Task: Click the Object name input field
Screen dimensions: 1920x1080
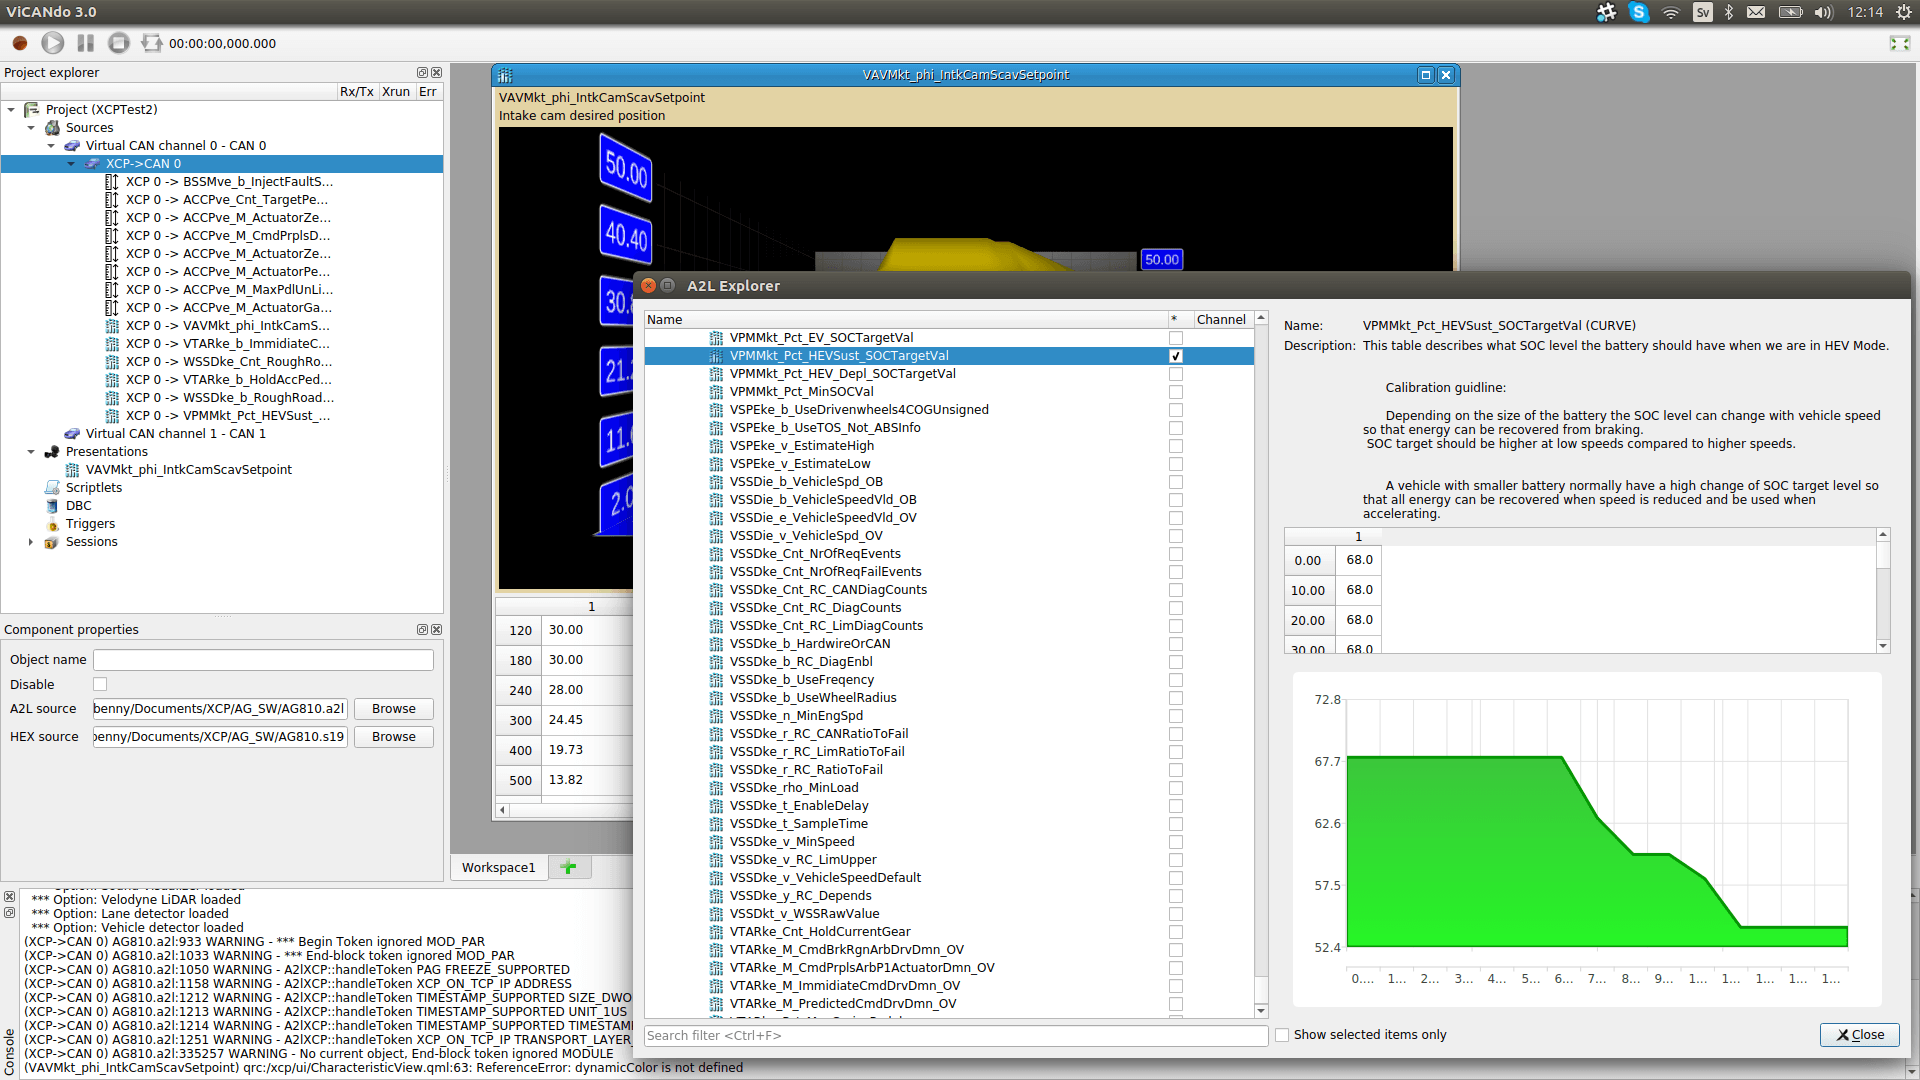Action: pos(263,659)
